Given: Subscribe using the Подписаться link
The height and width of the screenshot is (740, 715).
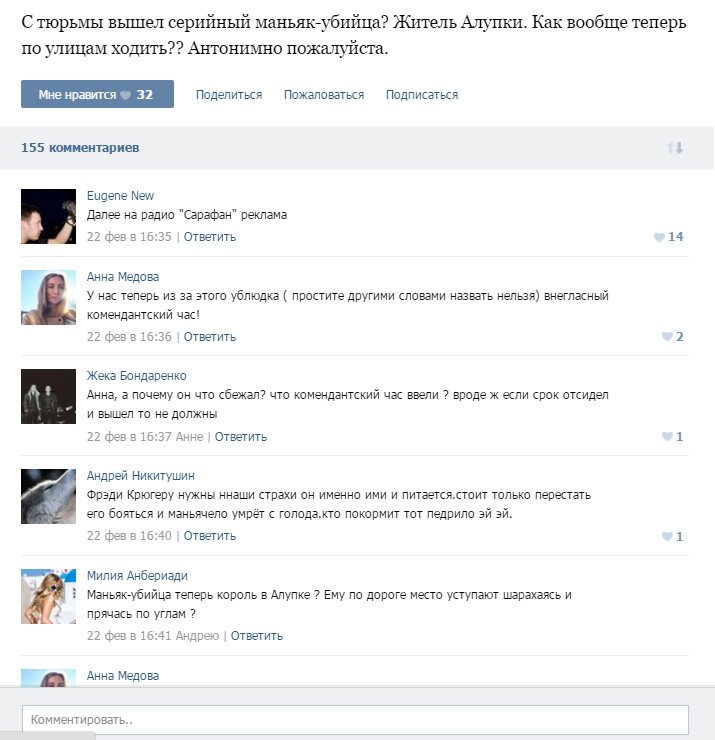Looking at the screenshot, I should (x=422, y=95).
